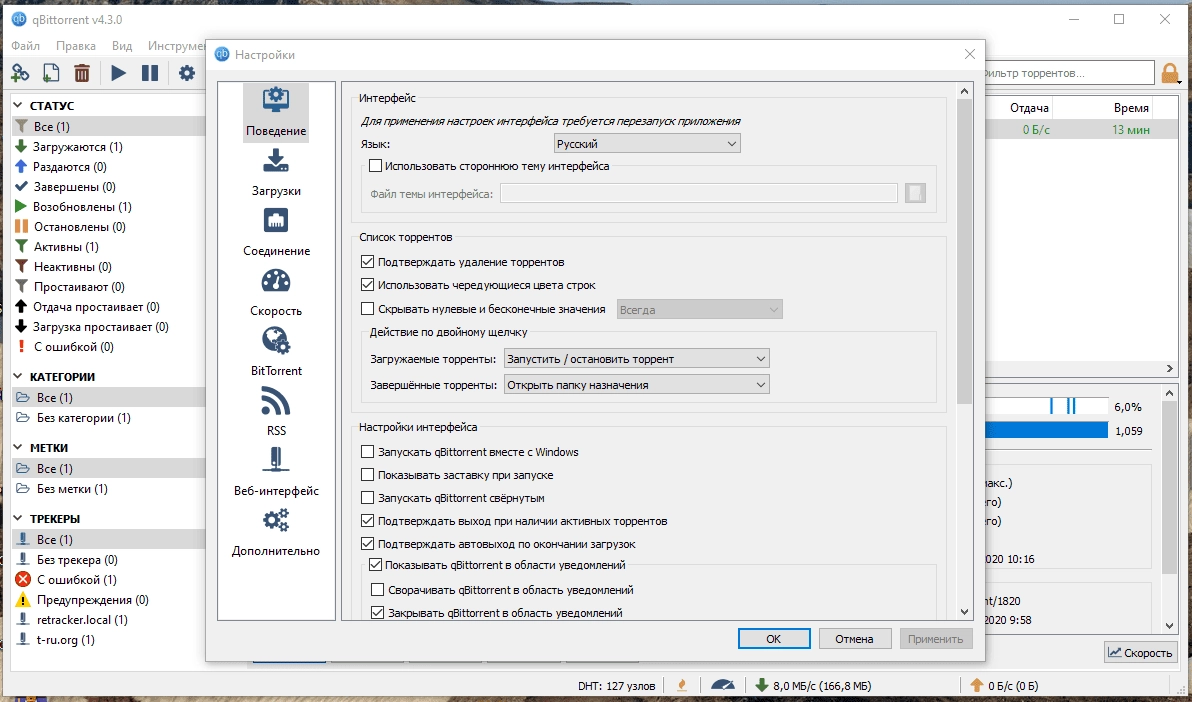Image resolution: width=1192 pixels, height=702 pixels.
Task: Open the Язык language dropdown
Action: [647, 144]
